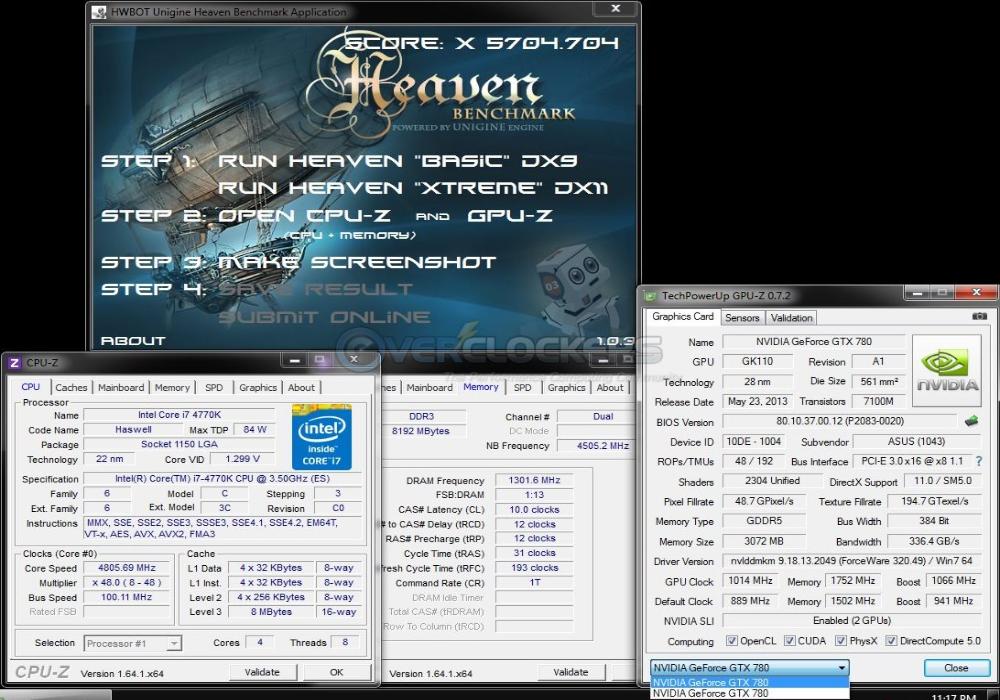
Task: Click Submit Online in Heaven window
Action: pyautogui.click(x=325, y=317)
